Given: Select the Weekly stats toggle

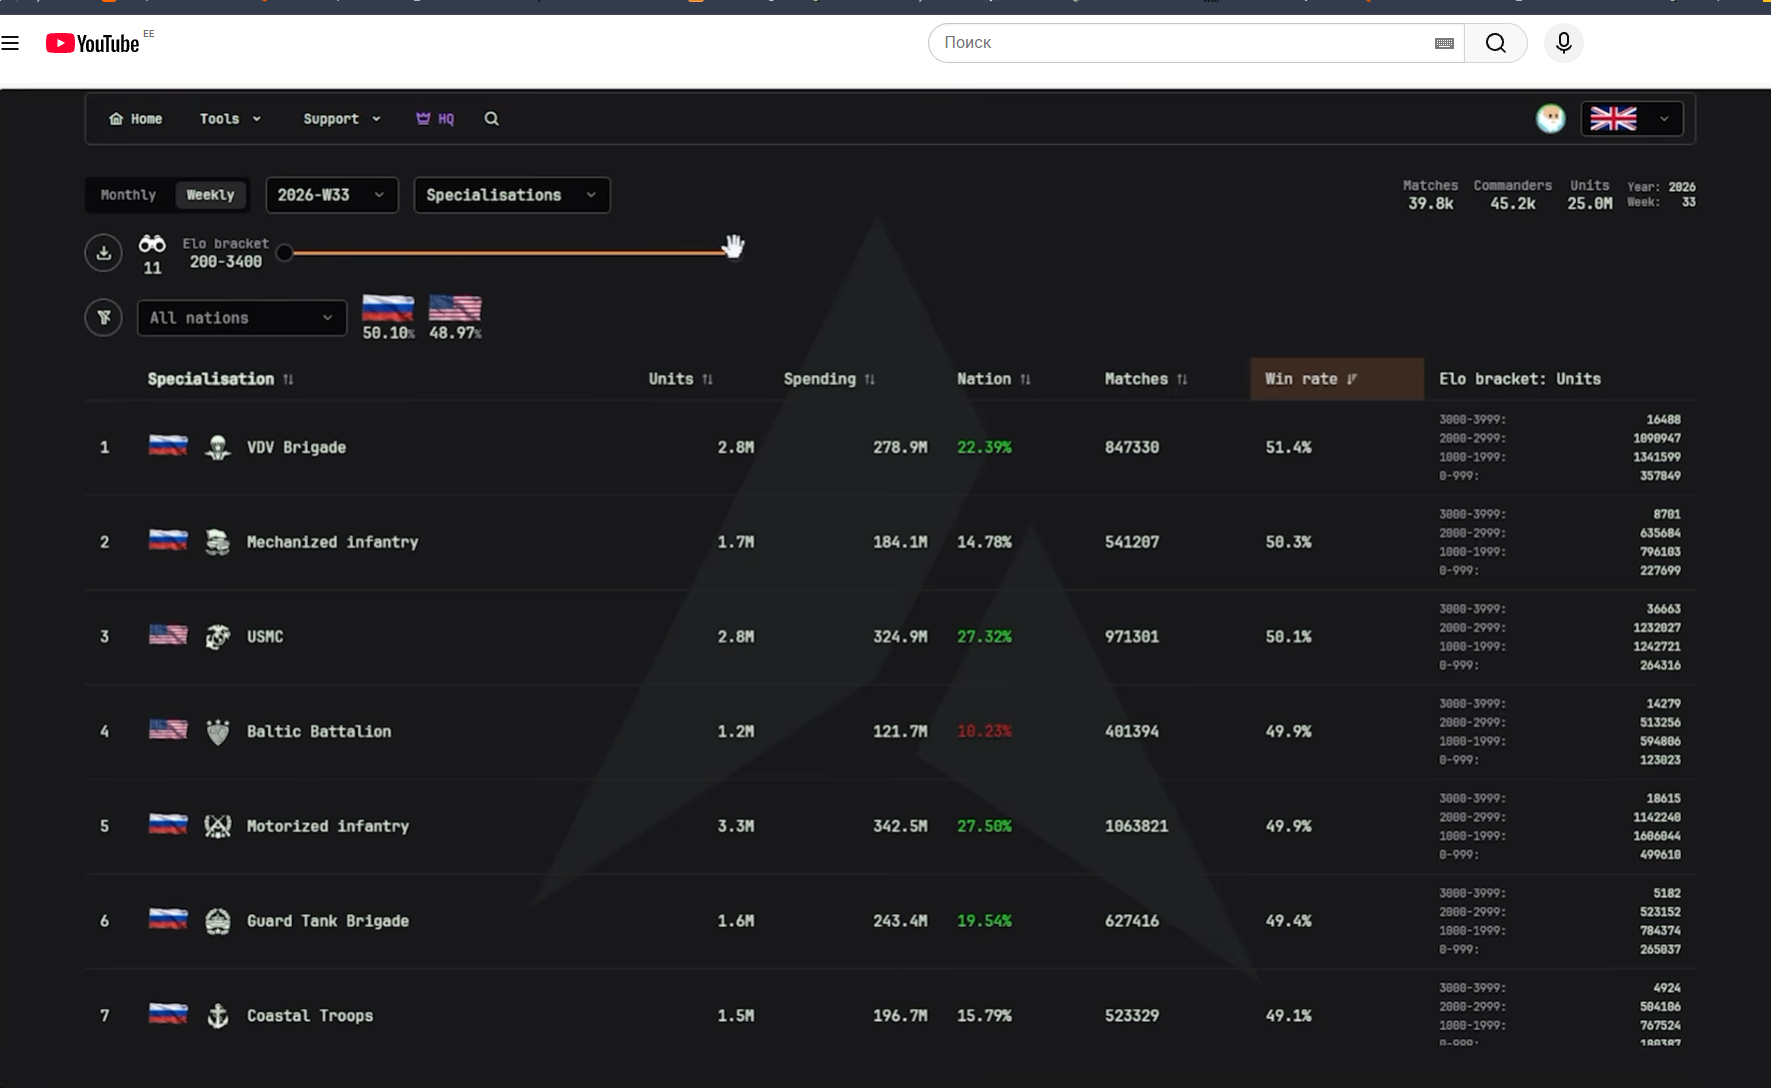Looking at the screenshot, I should (210, 195).
